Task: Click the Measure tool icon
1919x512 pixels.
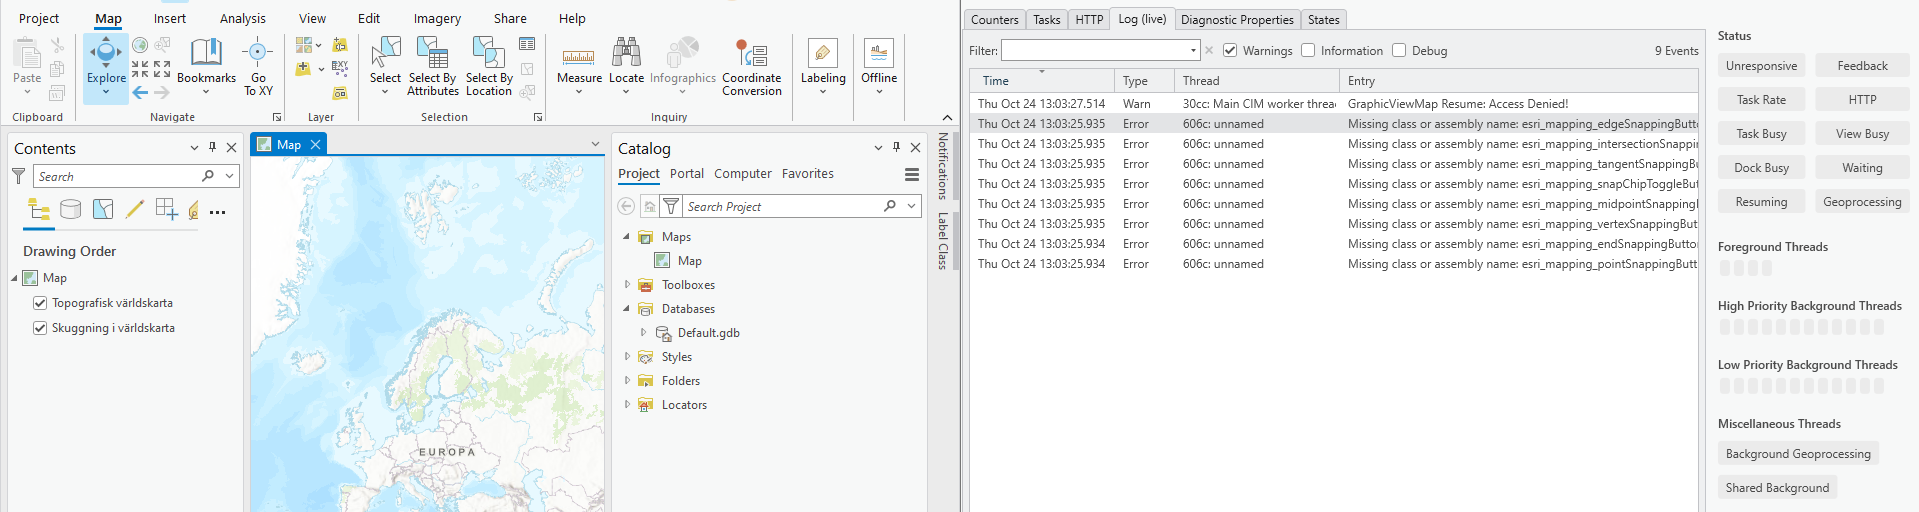Action: (x=579, y=56)
